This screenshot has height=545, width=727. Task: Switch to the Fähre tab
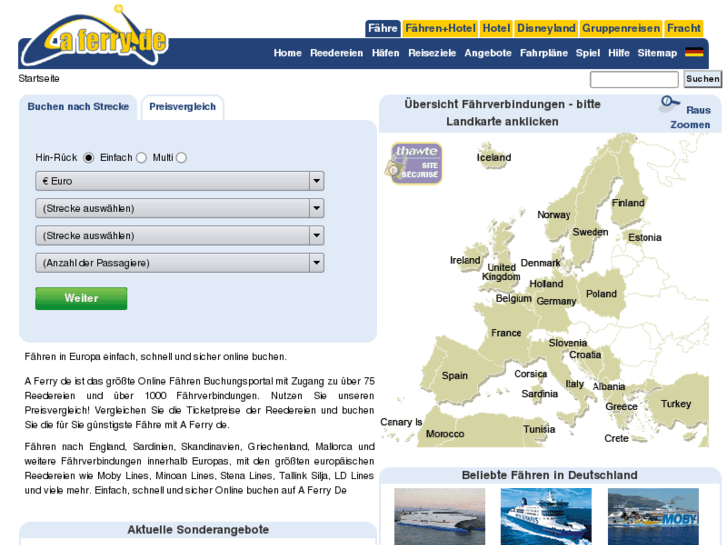point(383,28)
